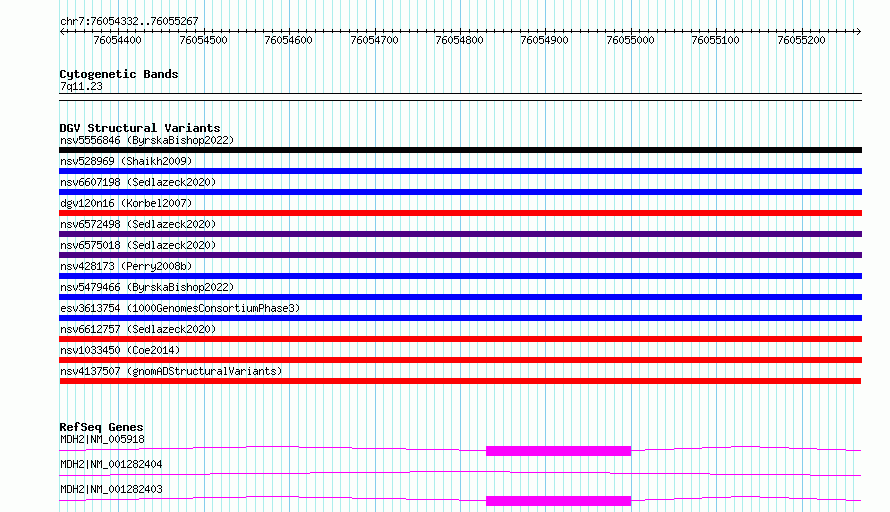Click ruler position 76054900
The width and height of the screenshot is (890, 512).
[x=544, y=40]
